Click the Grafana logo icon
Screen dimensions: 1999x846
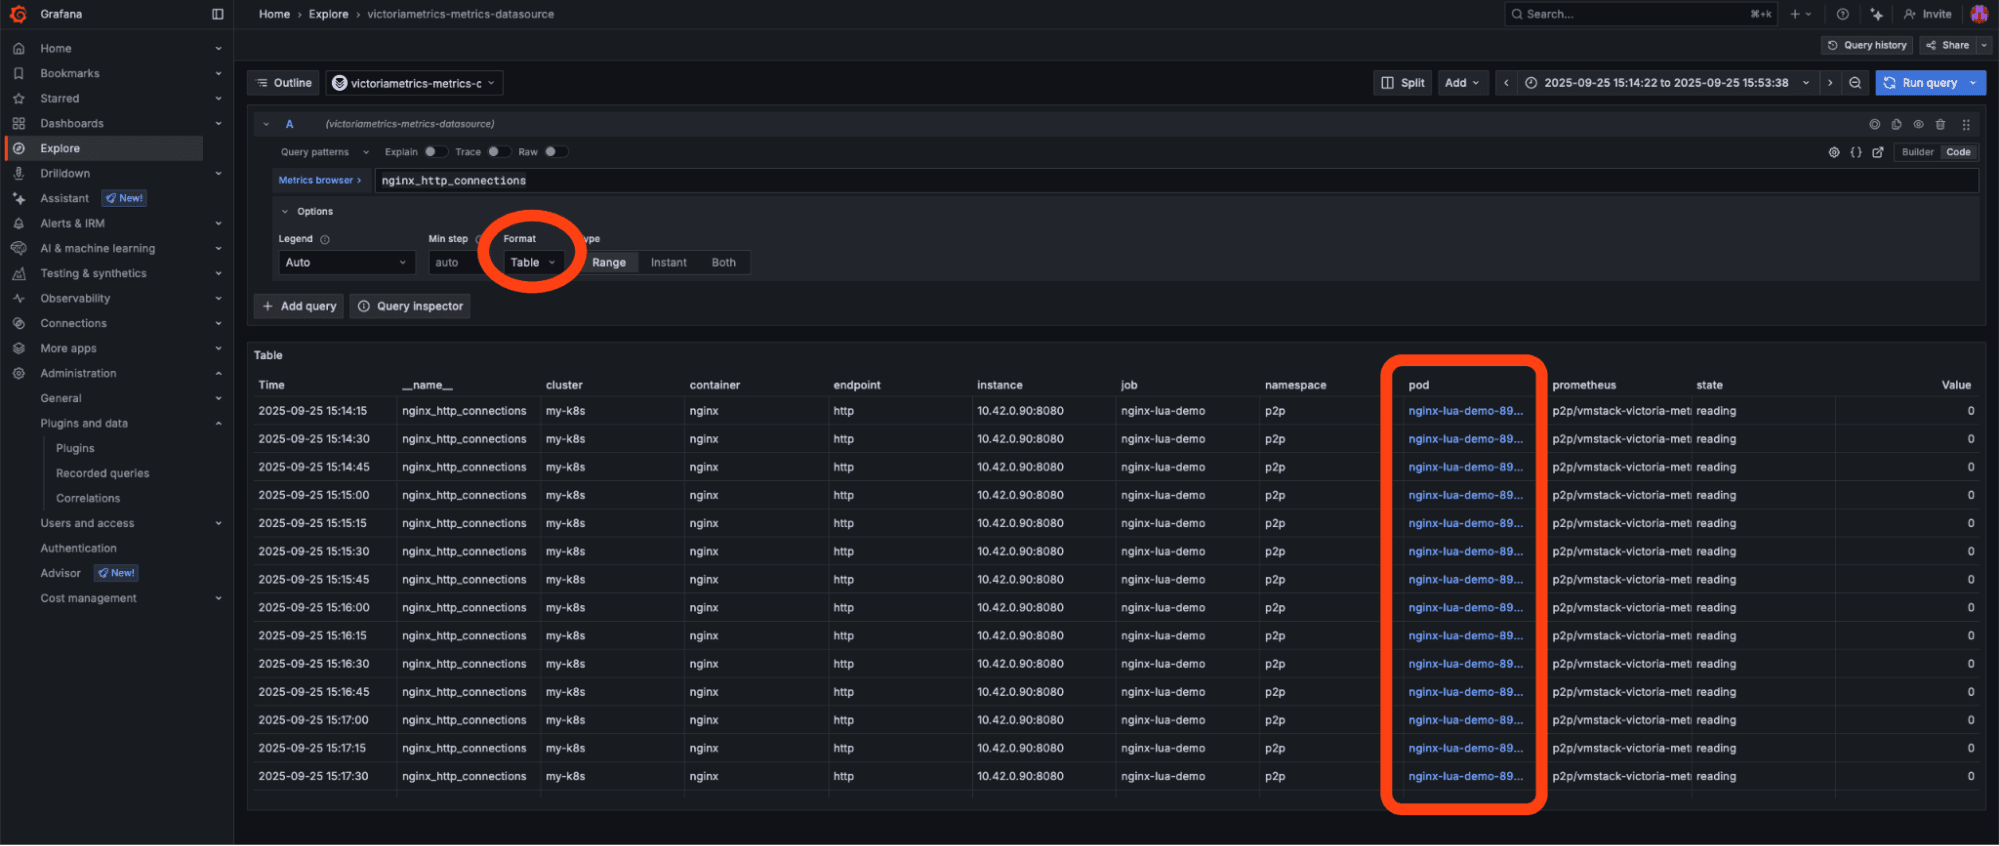click(x=18, y=14)
